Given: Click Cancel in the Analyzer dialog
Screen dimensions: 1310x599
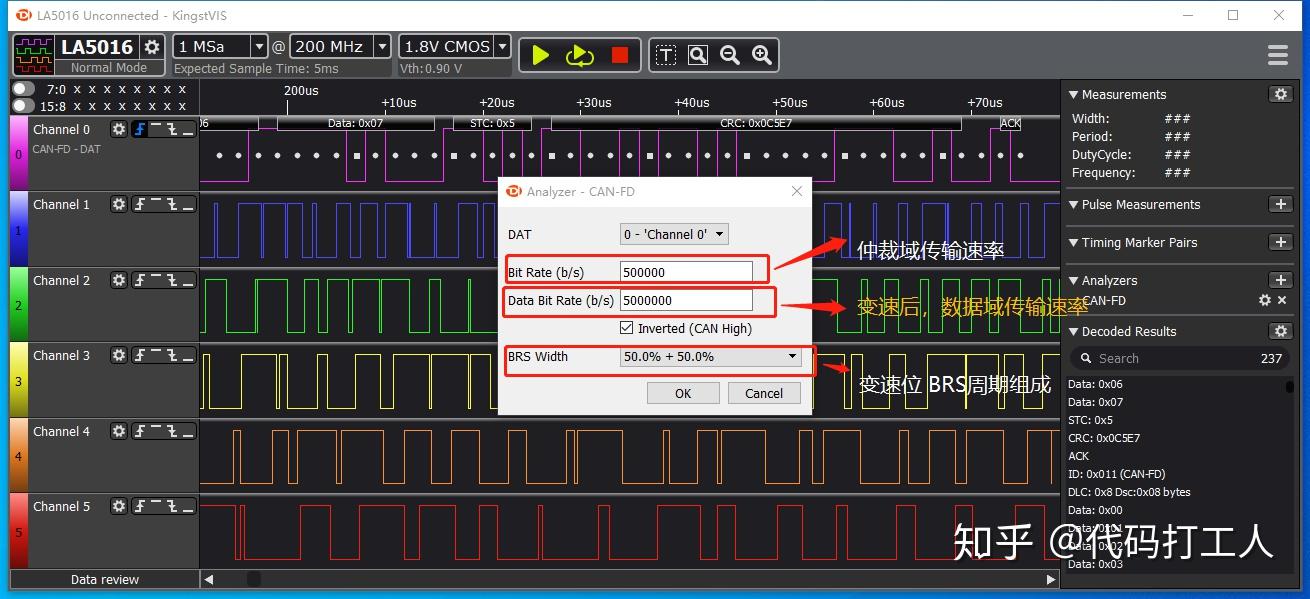Looking at the screenshot, I should point(764,393).
